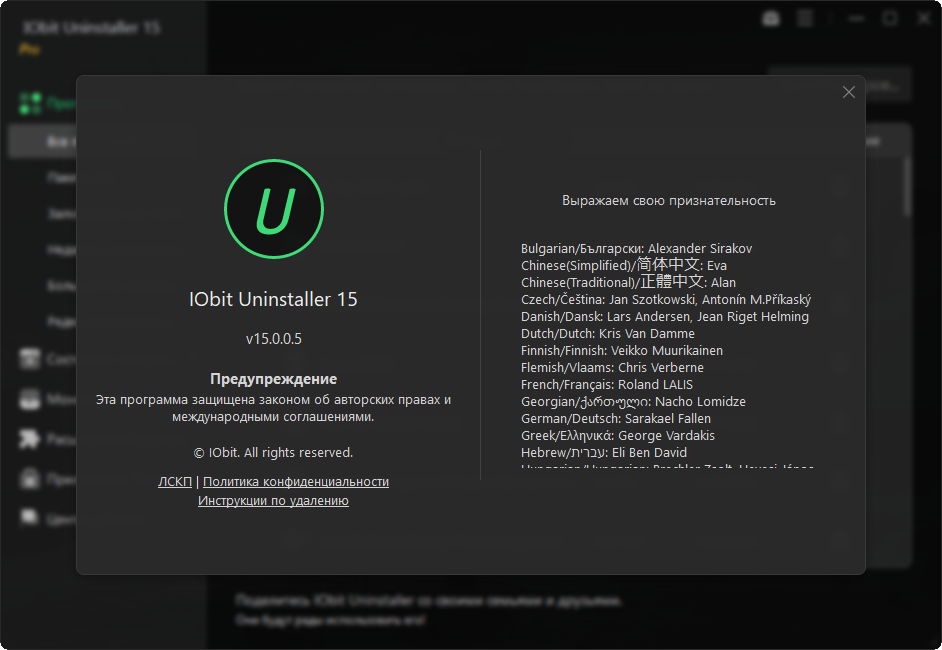Screen dimensions: 942x650
Task: Click the green IObit Uninstaller U logo
Action: [x=274, y=209]
